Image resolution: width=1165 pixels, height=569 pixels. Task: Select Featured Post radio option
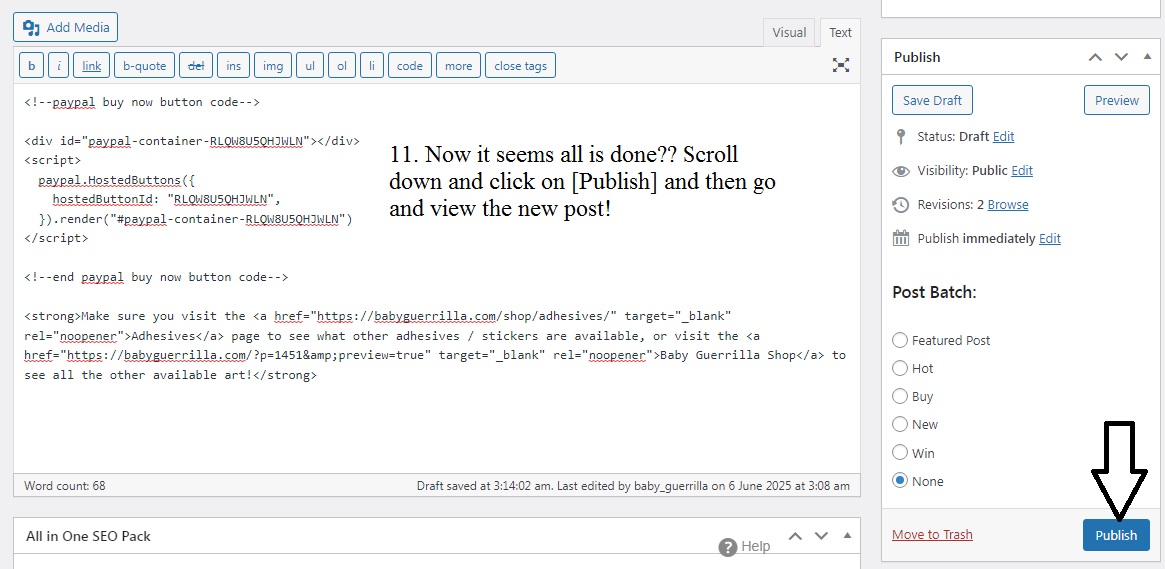[900, 340]
